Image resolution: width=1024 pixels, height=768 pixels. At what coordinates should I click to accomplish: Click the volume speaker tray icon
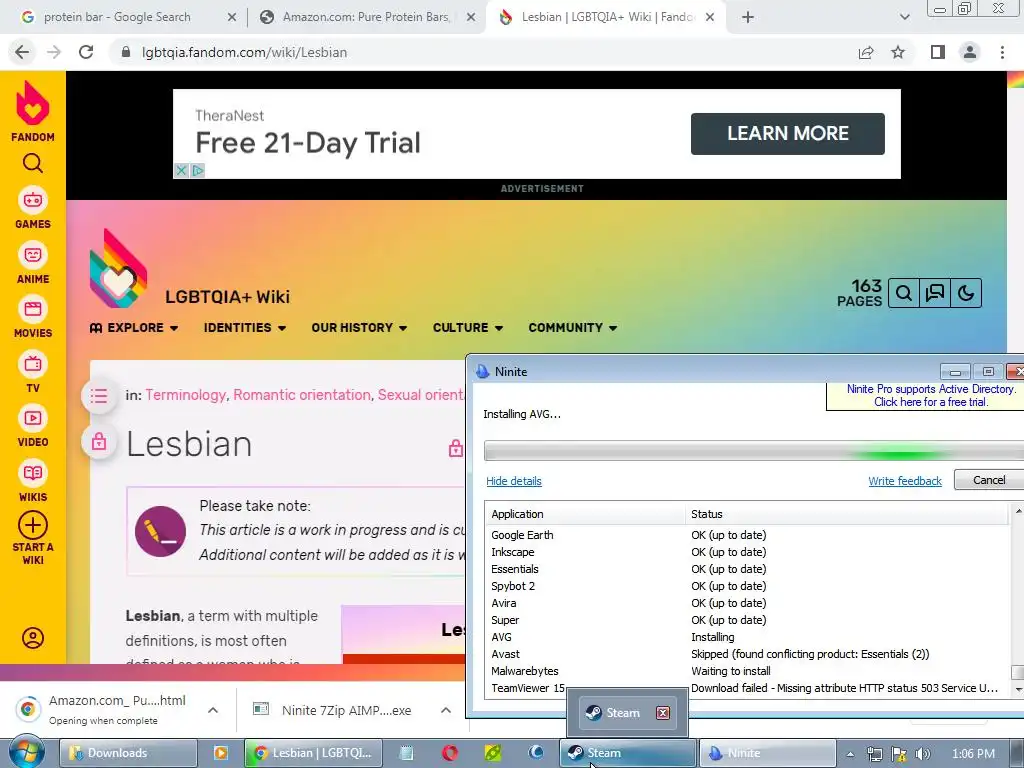(x=922, y=754)
